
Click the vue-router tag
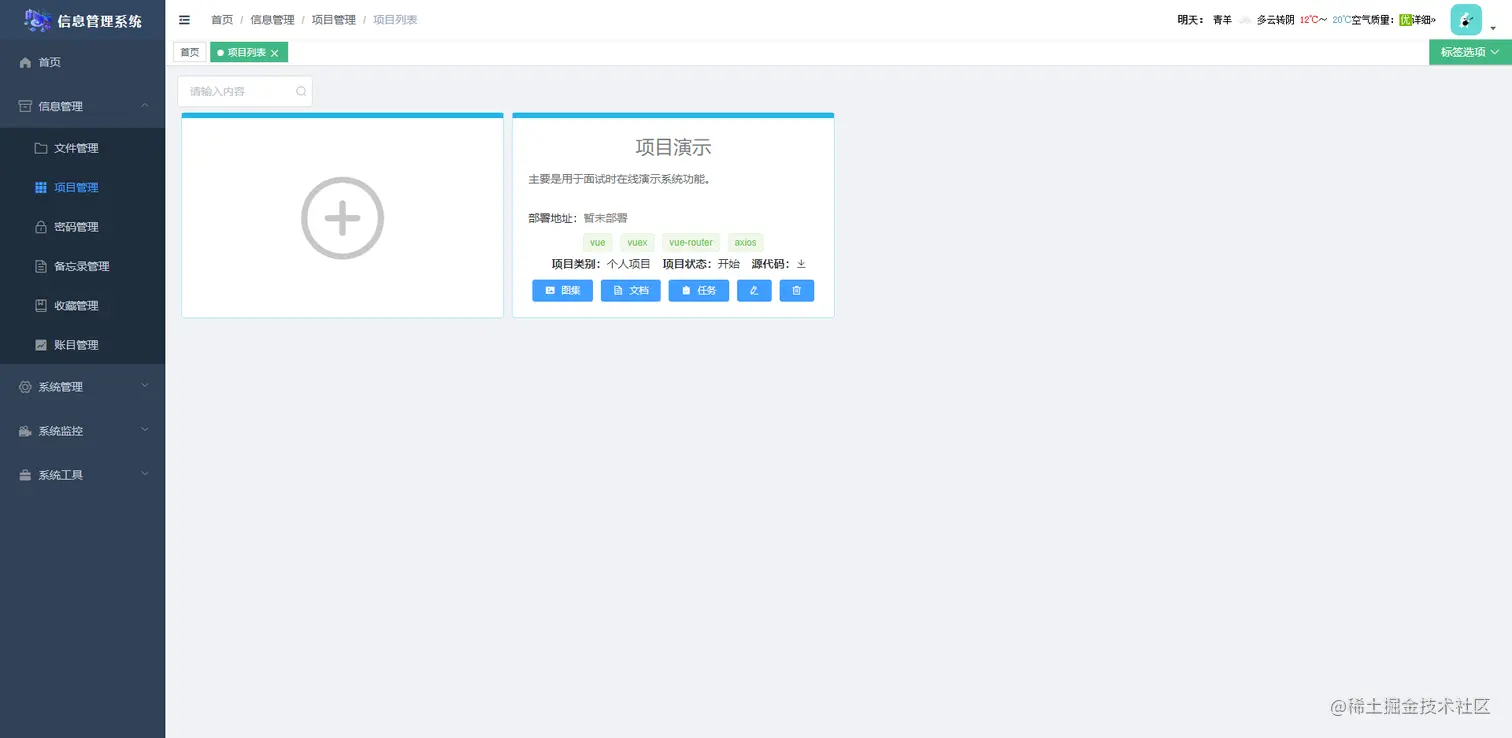click(x=691, y=242)
